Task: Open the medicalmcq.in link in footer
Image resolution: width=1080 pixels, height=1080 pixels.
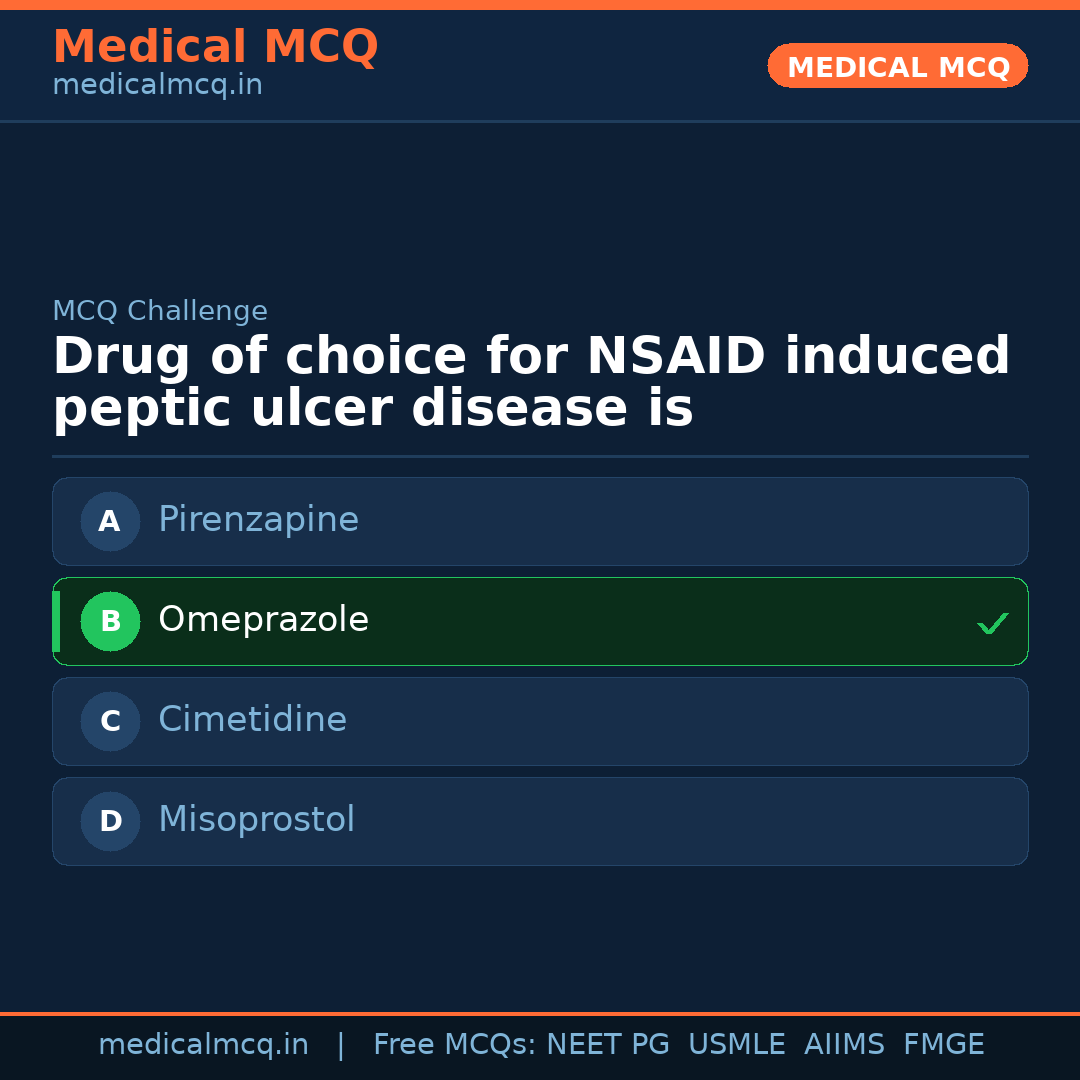Action: click(x=203, y=1045)
